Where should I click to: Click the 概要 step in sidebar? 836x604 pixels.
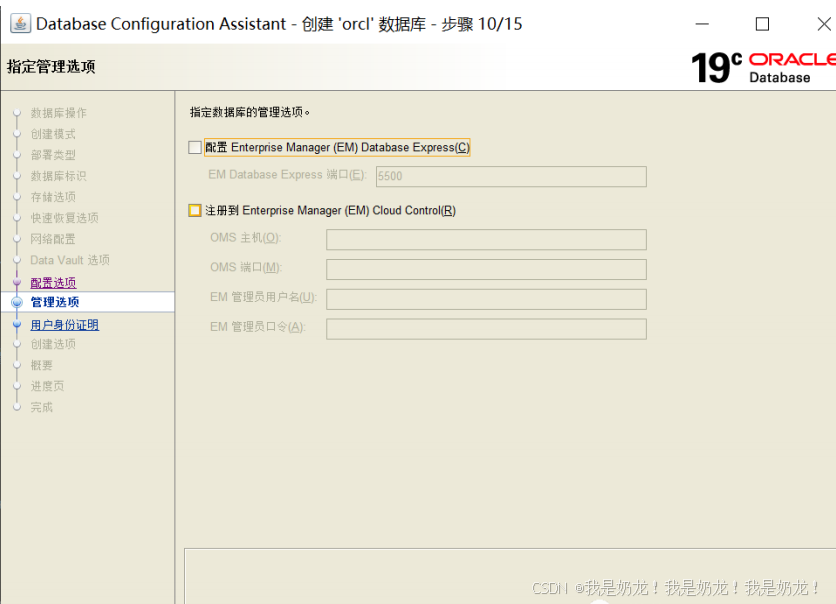[42, 365]
